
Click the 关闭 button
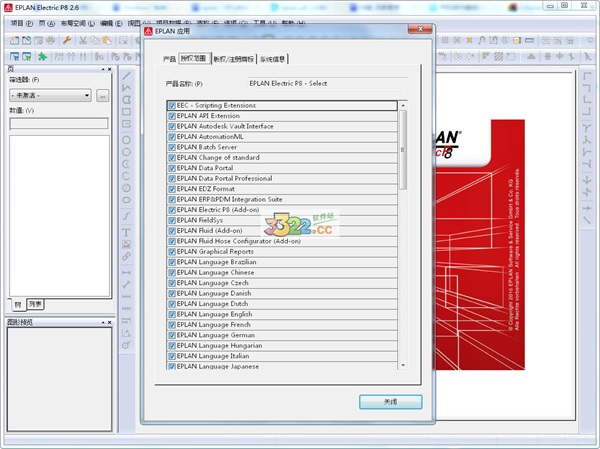click(x=390, y=401)
